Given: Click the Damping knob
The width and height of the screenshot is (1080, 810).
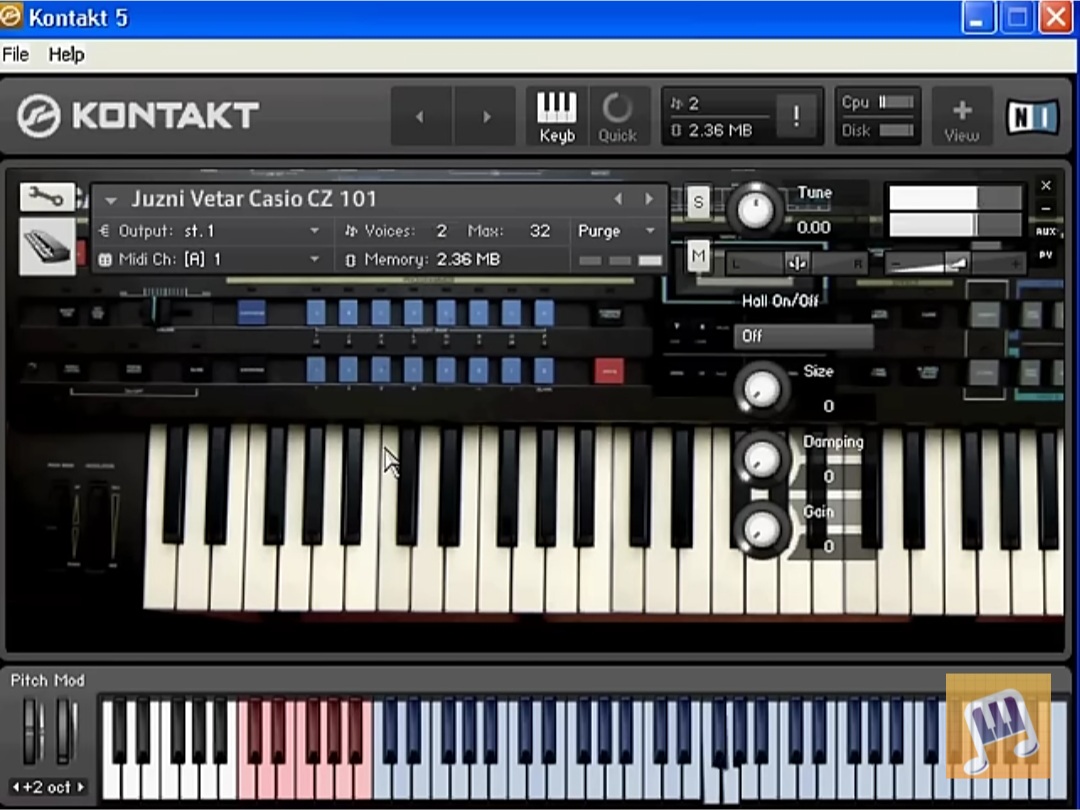Looking at the screenshot, I should (x=760, y=458).
